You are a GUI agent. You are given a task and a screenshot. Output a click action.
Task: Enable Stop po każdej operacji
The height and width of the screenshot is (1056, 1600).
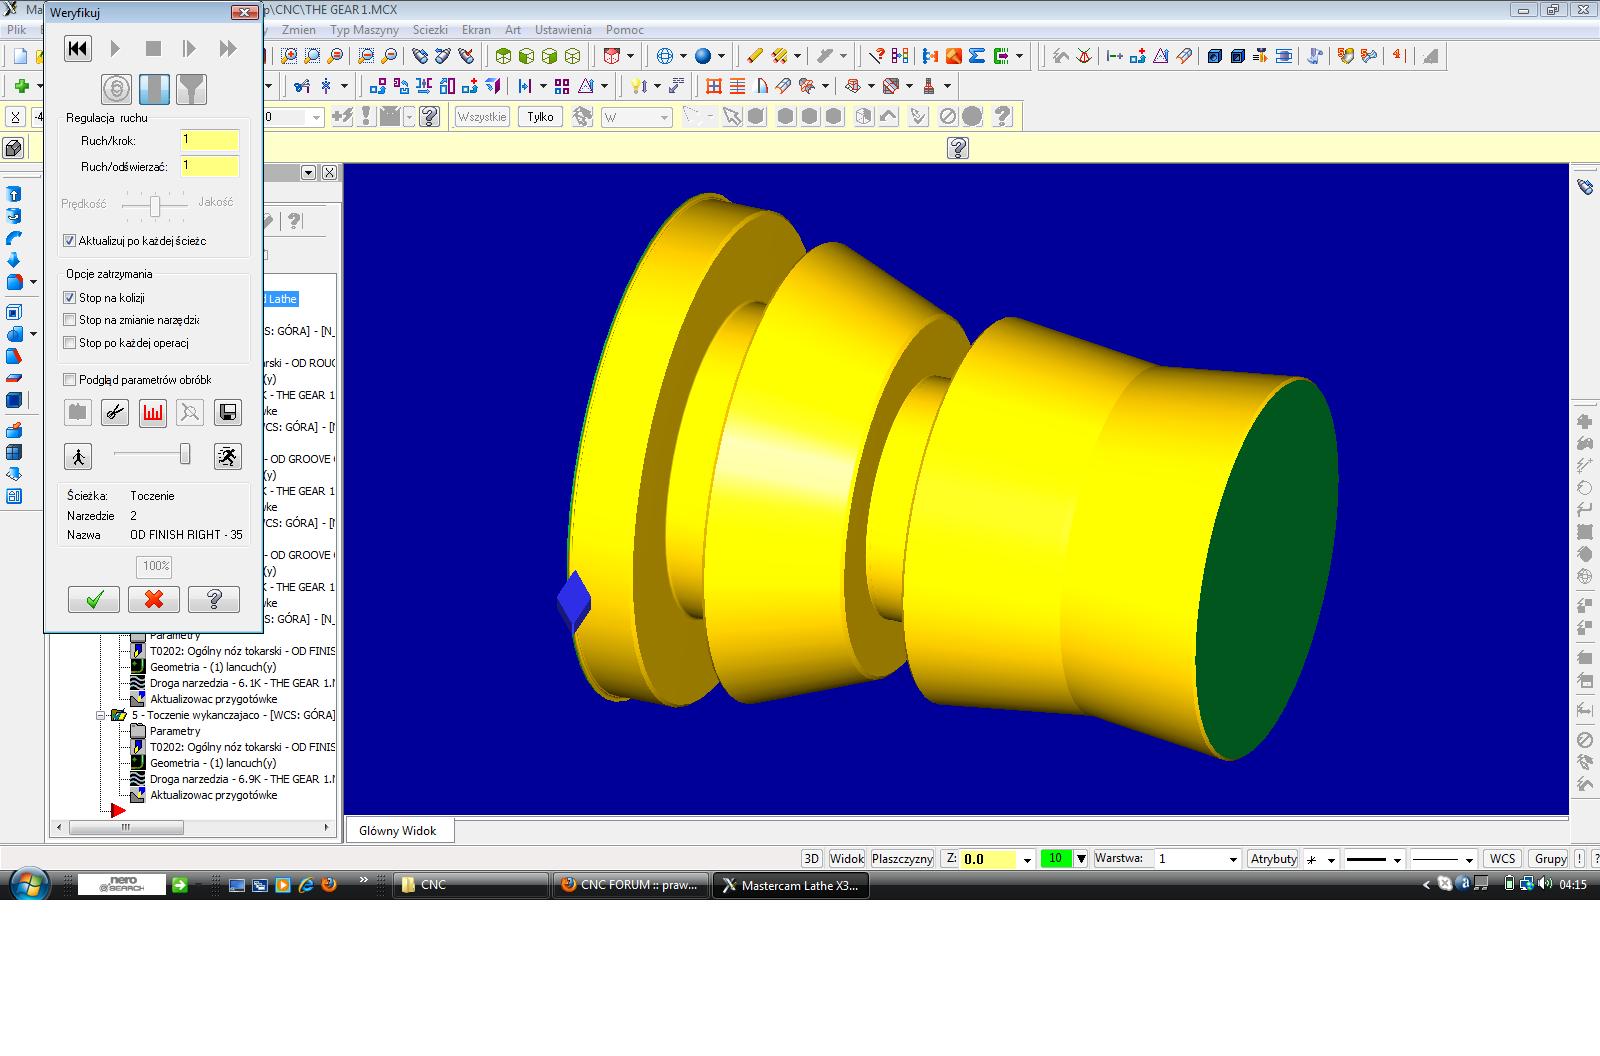(69, 343)
